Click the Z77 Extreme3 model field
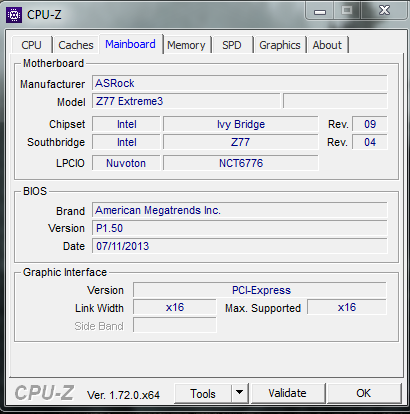410x414 pixels. 186,101
